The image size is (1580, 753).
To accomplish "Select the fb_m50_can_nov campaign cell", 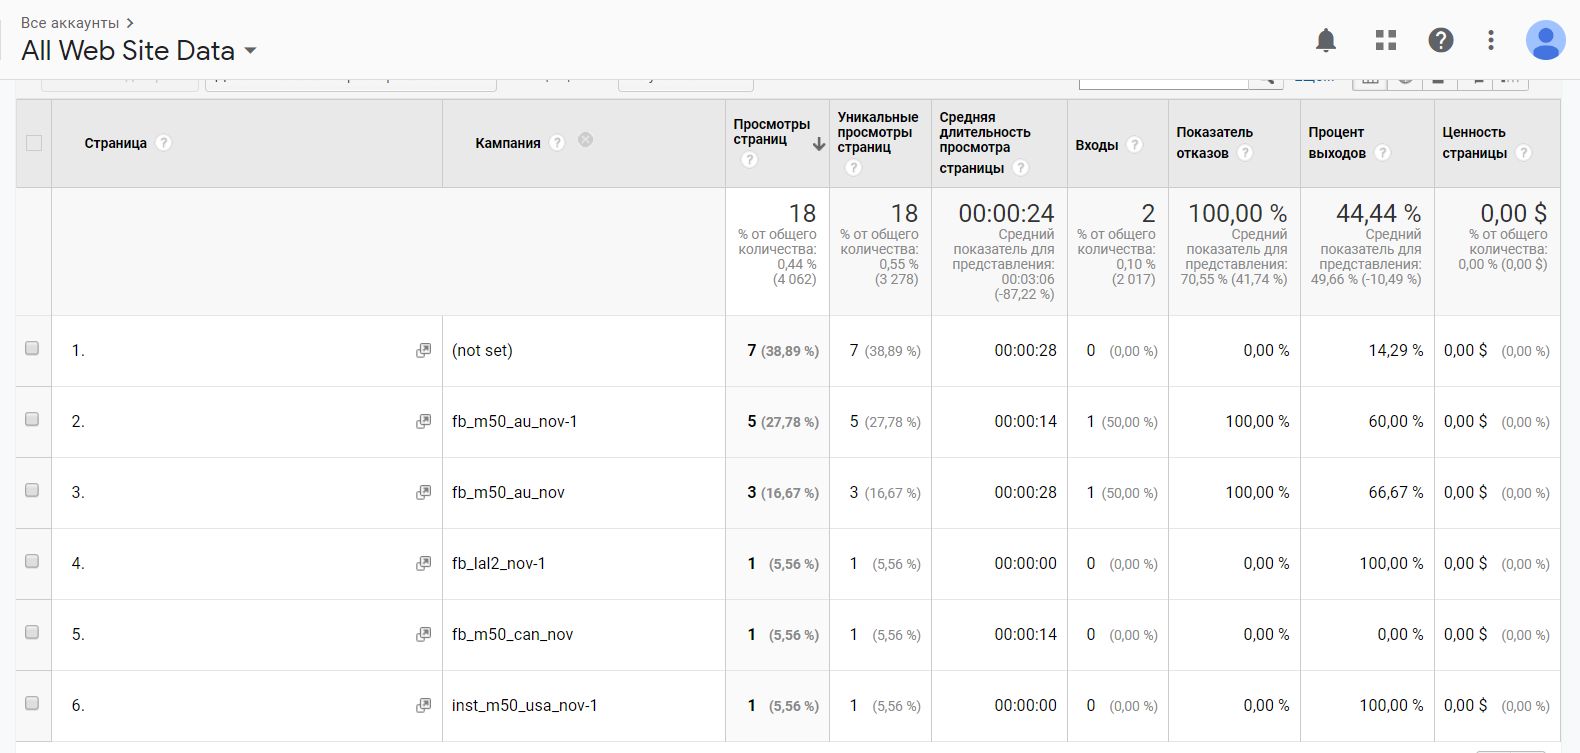I will coord(512,635).
